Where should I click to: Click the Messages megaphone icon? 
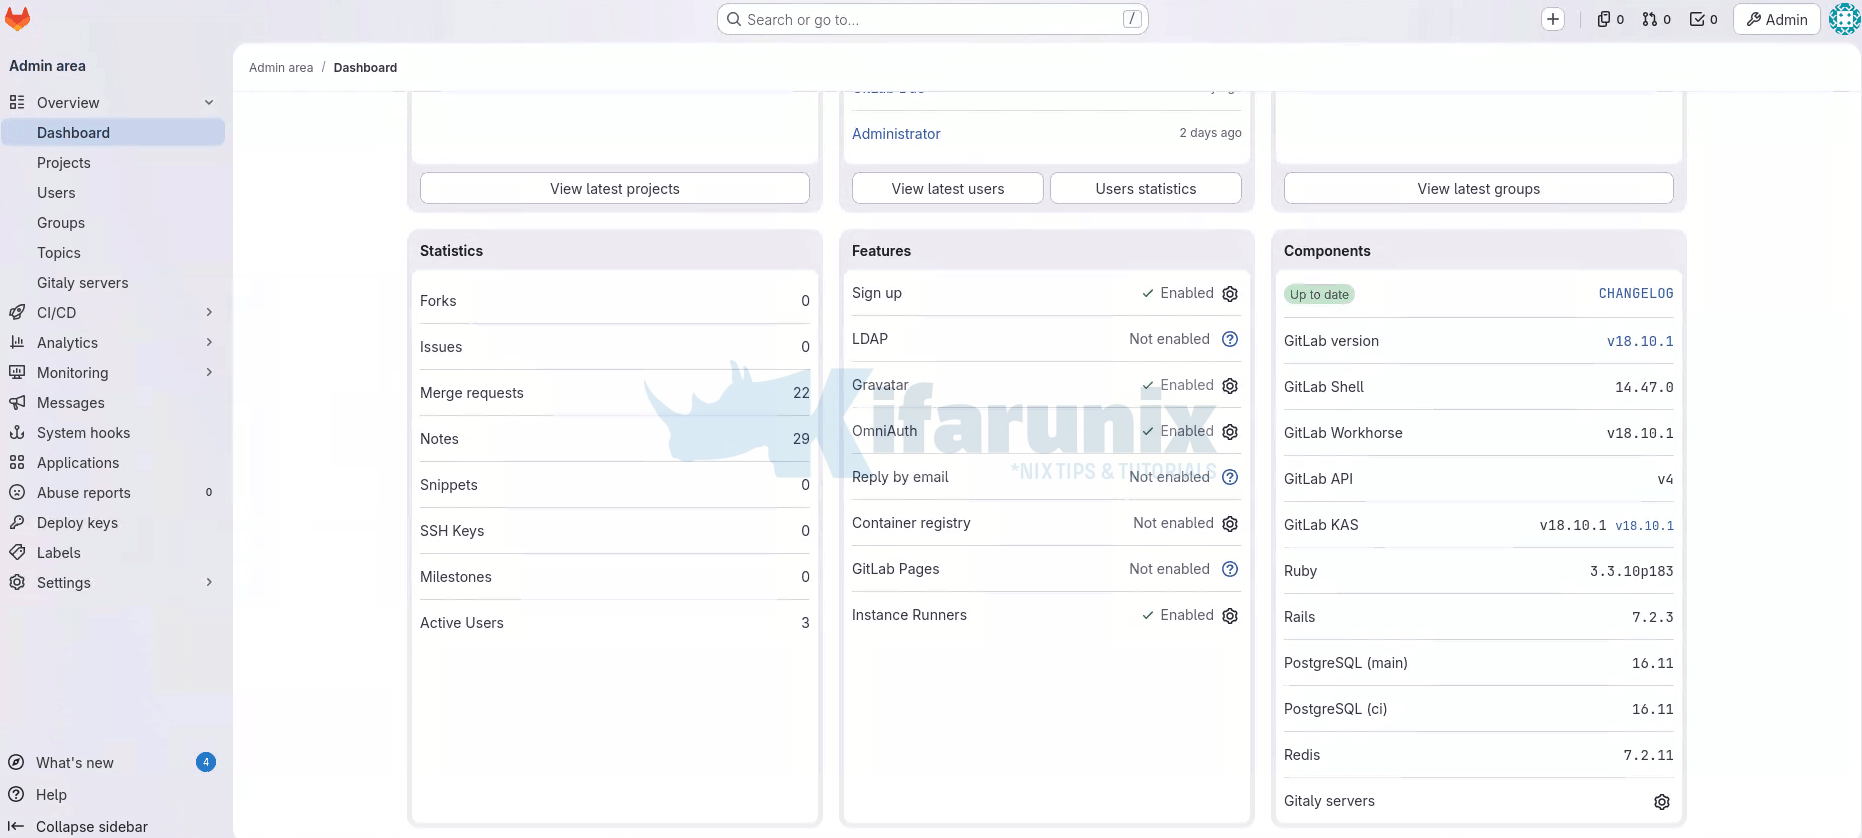[x=17, y=402]
